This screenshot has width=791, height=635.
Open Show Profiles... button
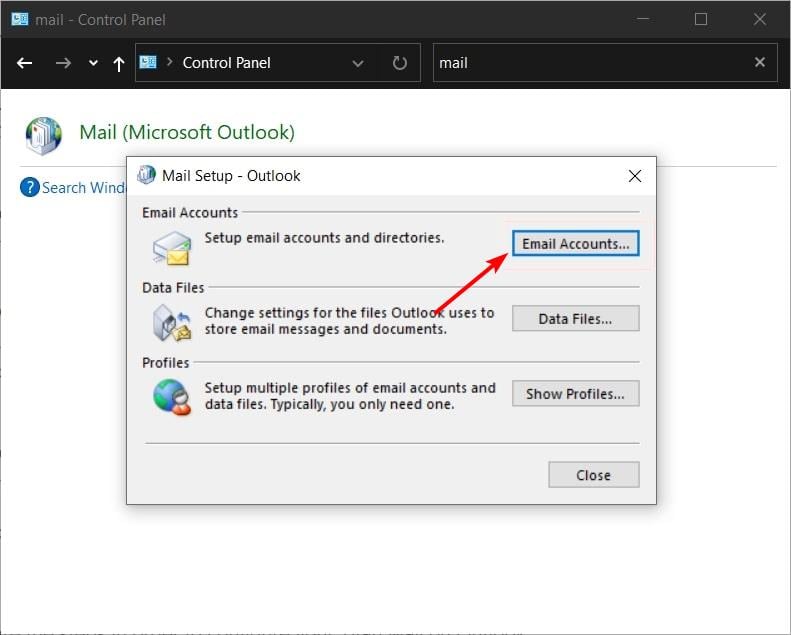click(576, 394)
